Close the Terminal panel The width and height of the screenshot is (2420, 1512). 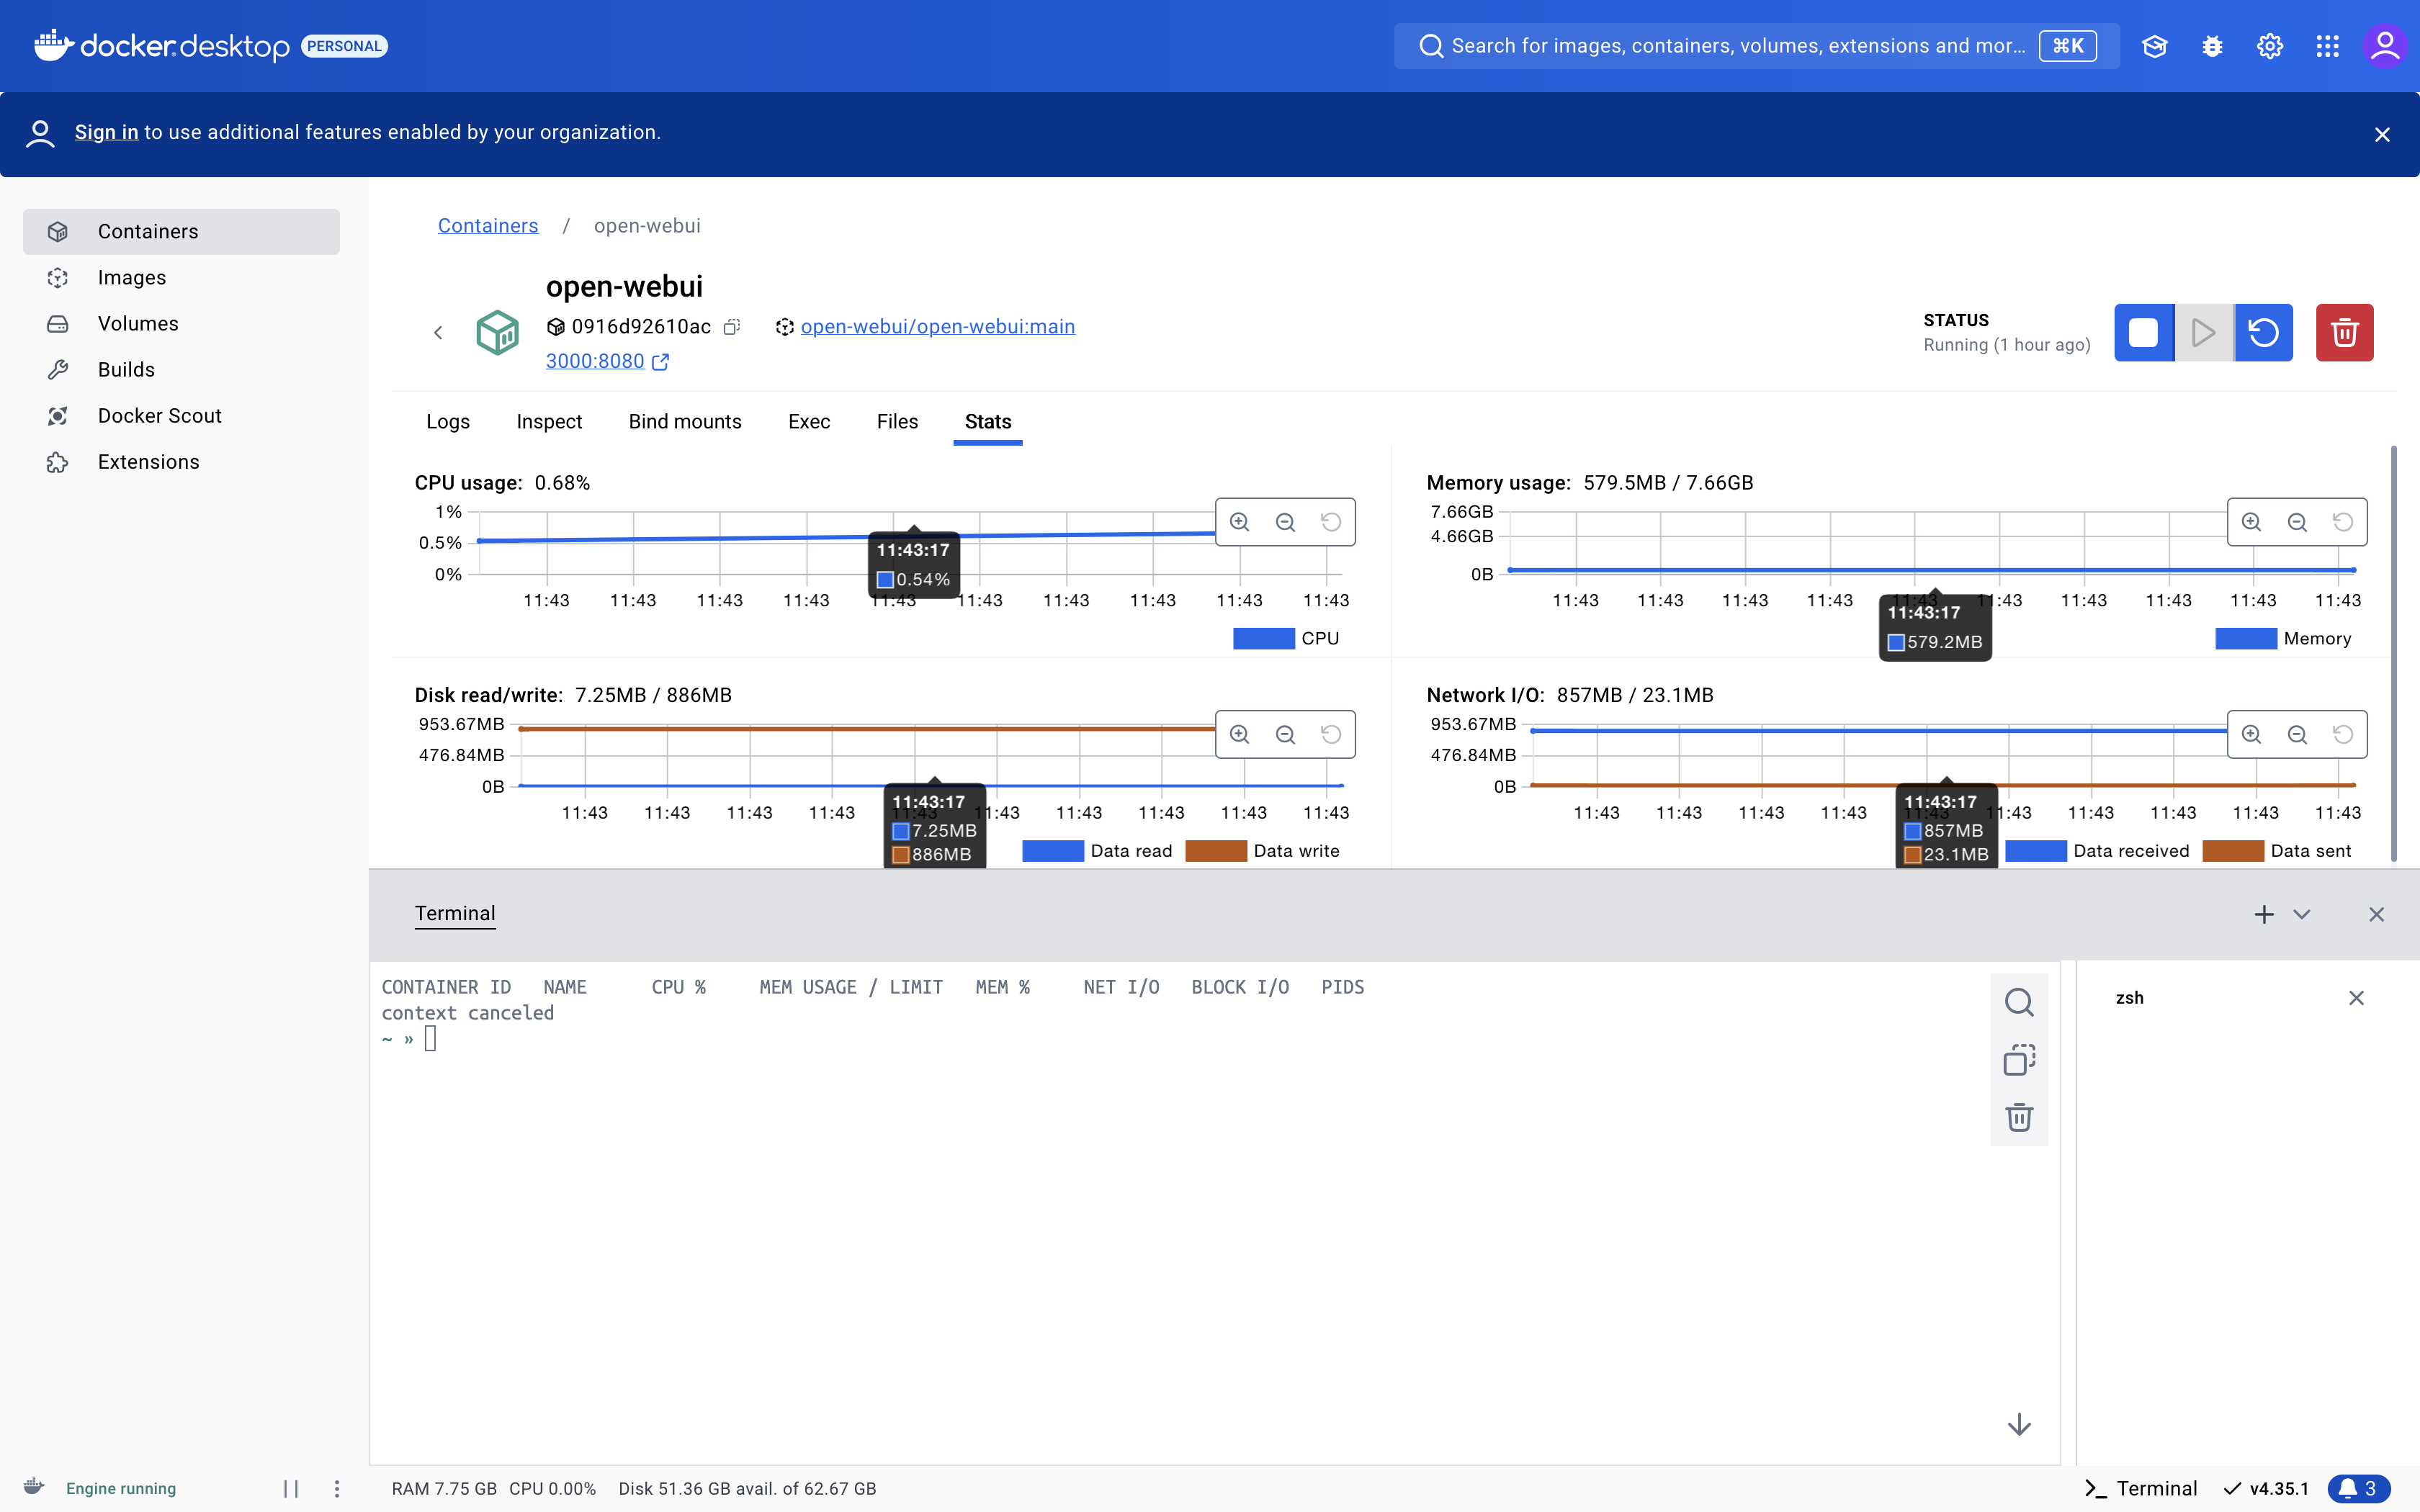click(2377, 914)
